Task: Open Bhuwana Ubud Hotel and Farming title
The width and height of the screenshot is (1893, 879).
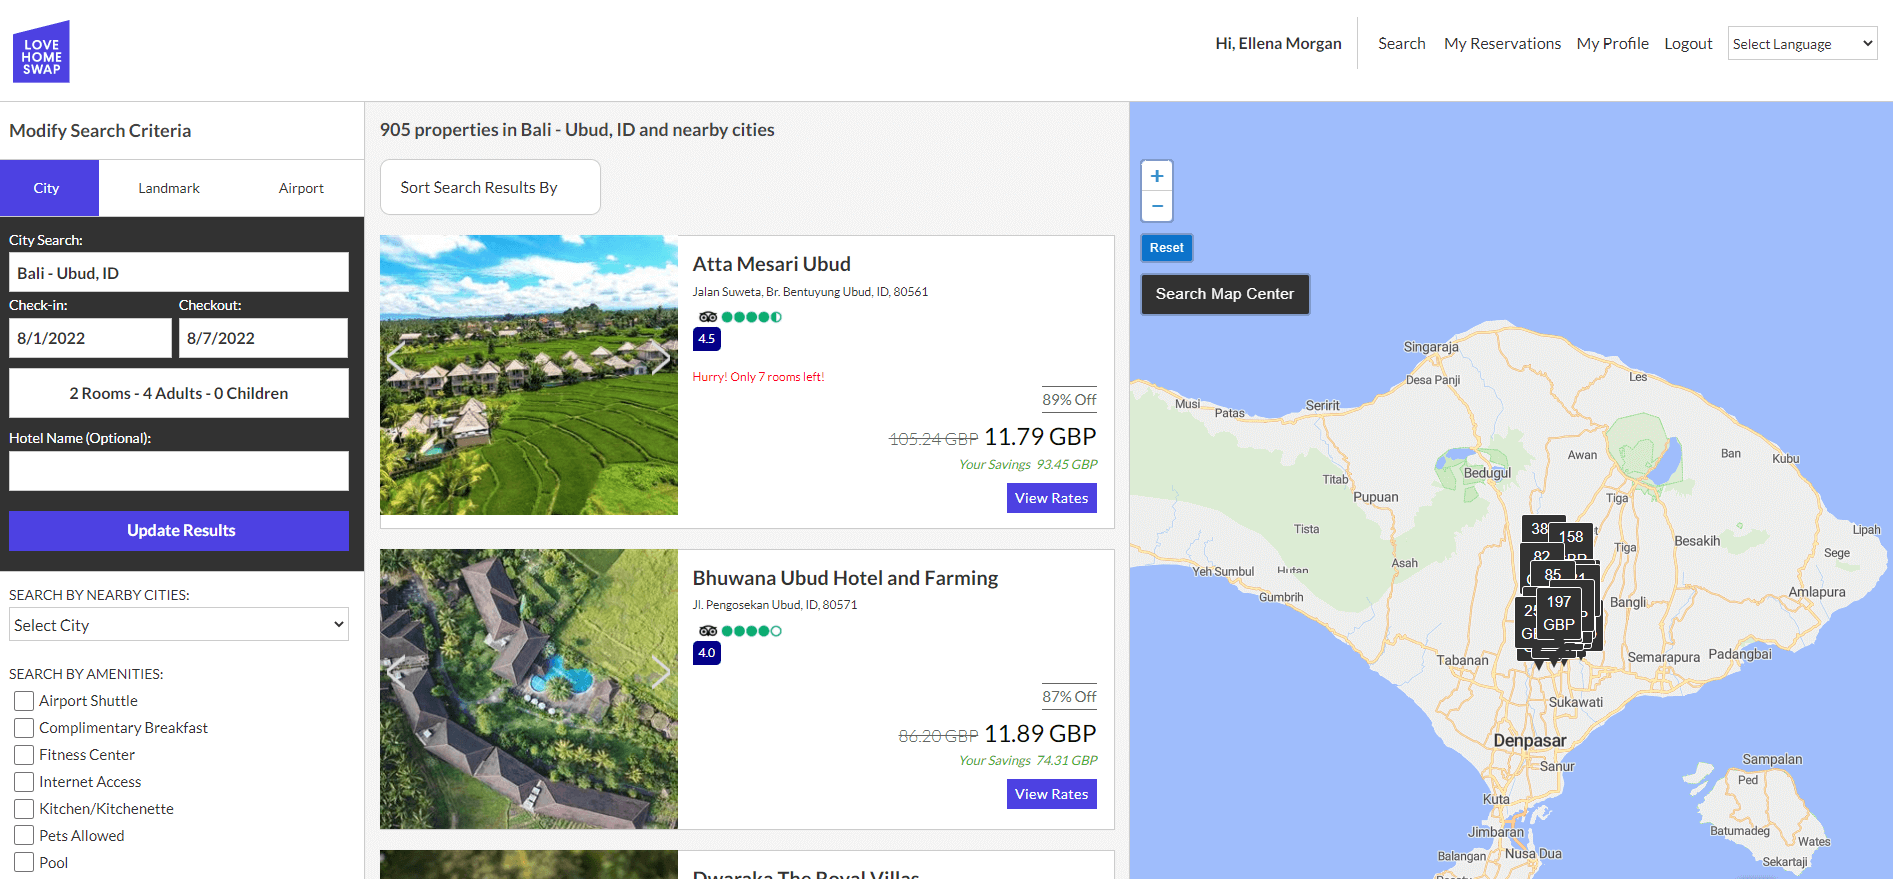Action: coord(845,578)
